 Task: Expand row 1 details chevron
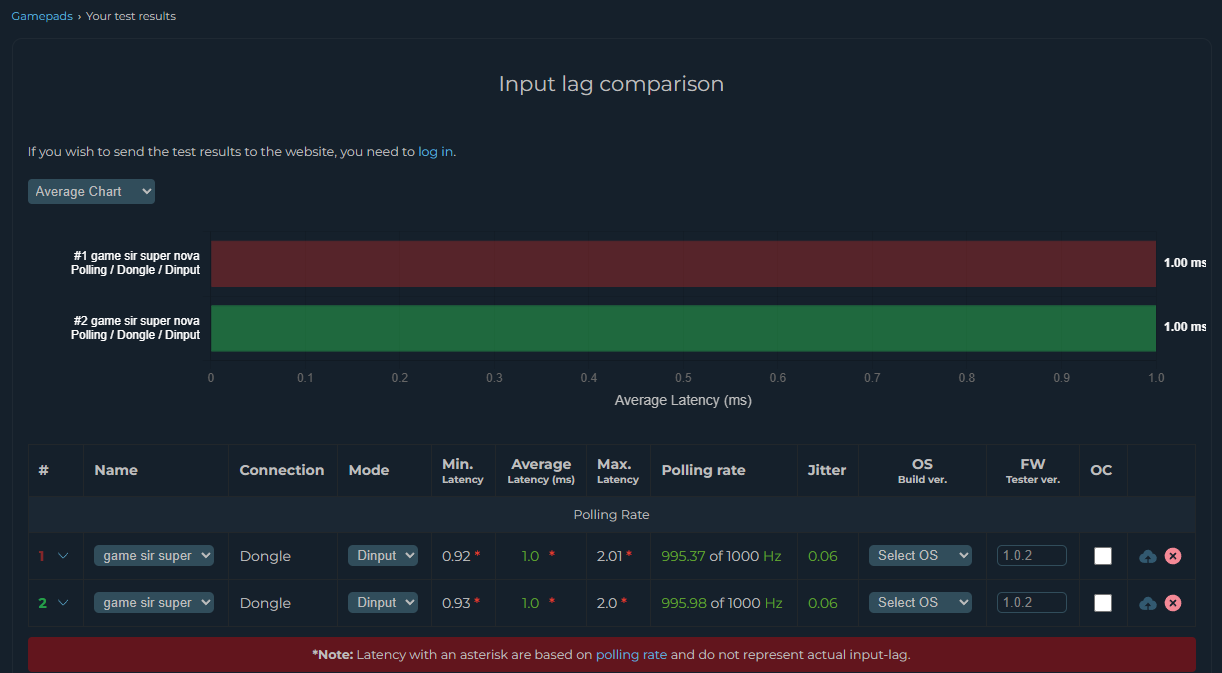point(63,556)
